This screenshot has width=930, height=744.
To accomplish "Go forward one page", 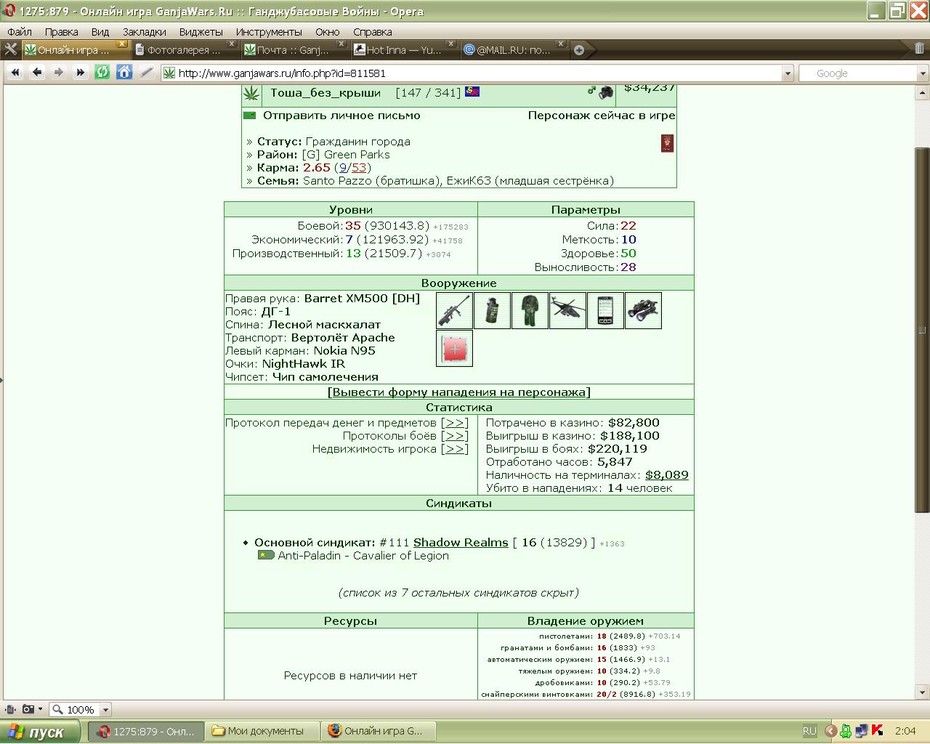I will click(59, 72).
